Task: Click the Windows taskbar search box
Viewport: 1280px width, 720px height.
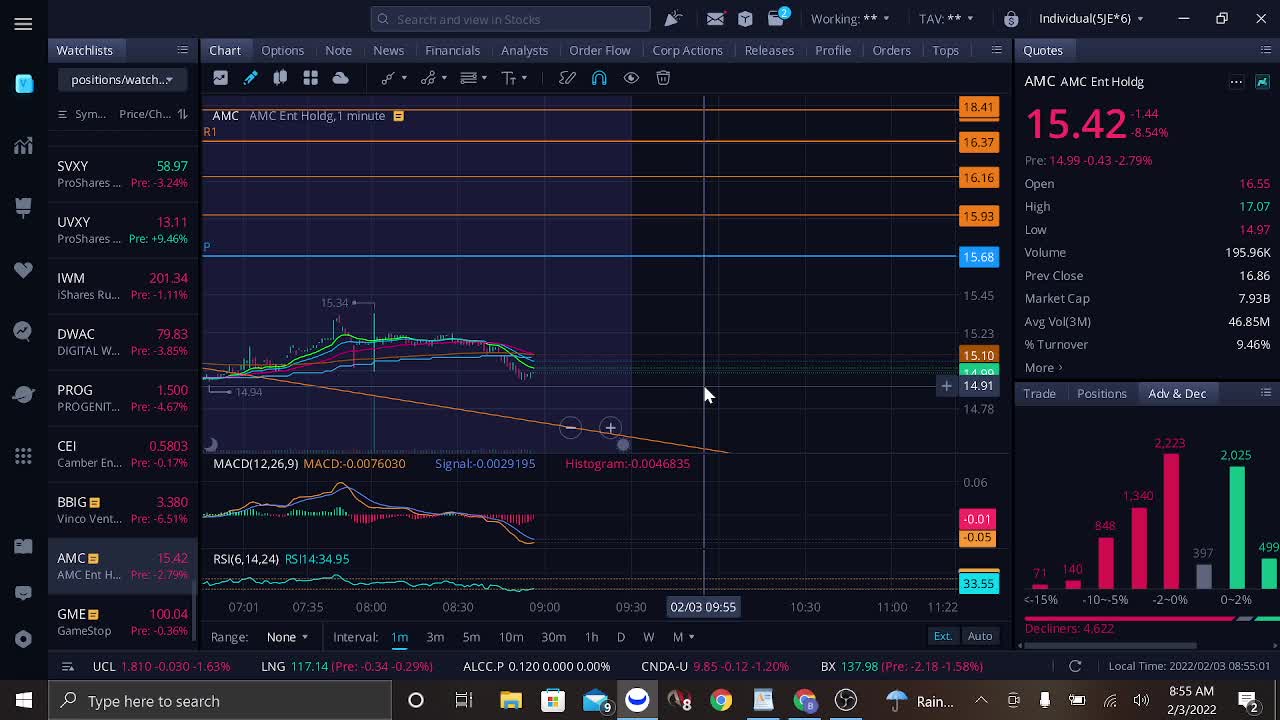Action: (x=220, y=700)
